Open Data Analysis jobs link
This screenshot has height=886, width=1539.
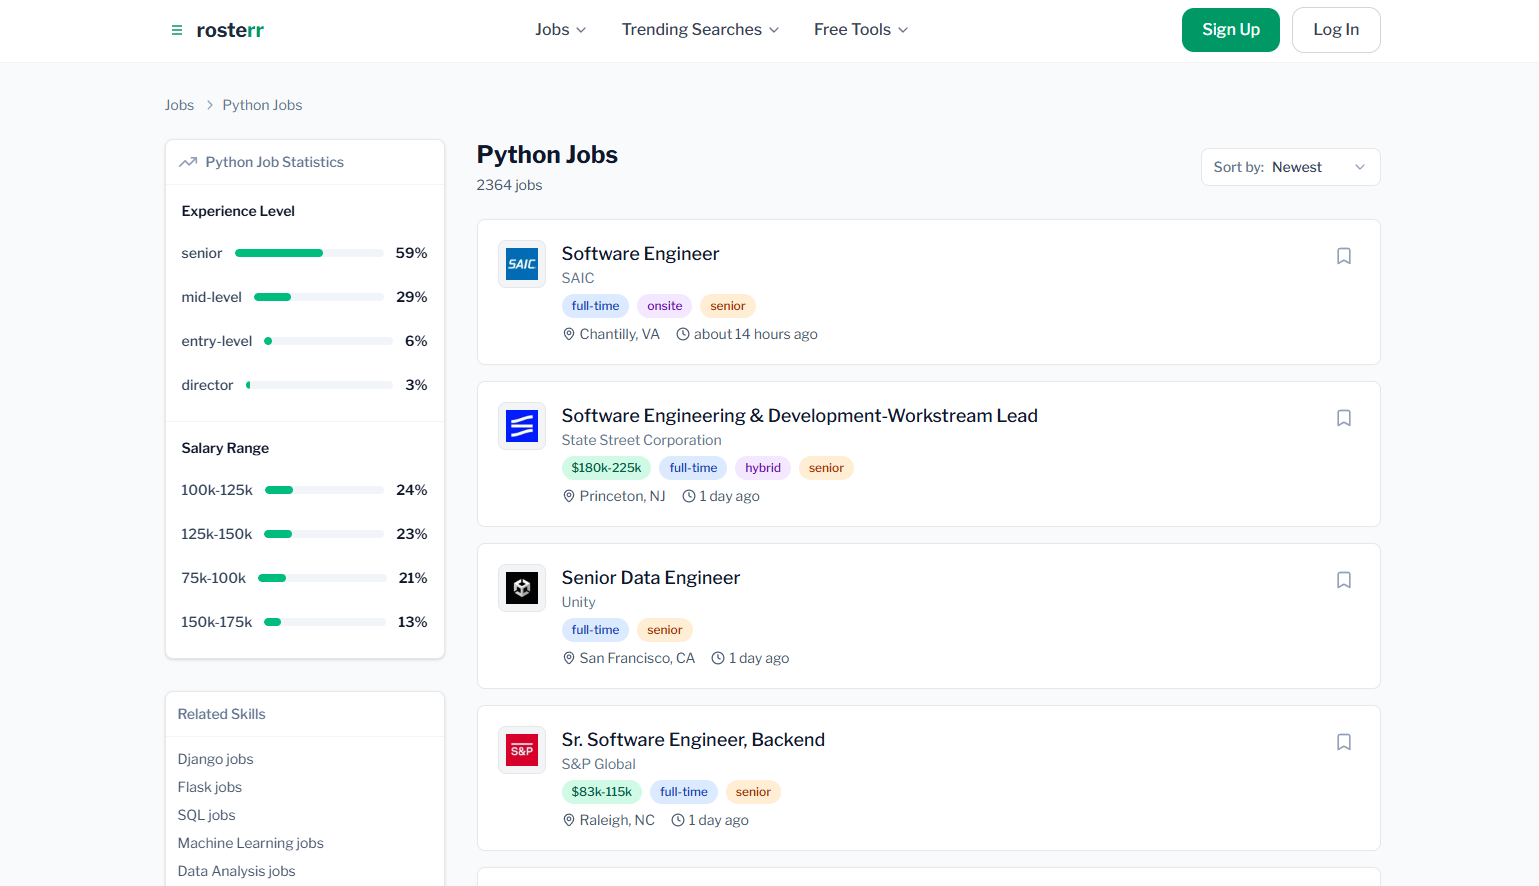[x=236, y=871]
